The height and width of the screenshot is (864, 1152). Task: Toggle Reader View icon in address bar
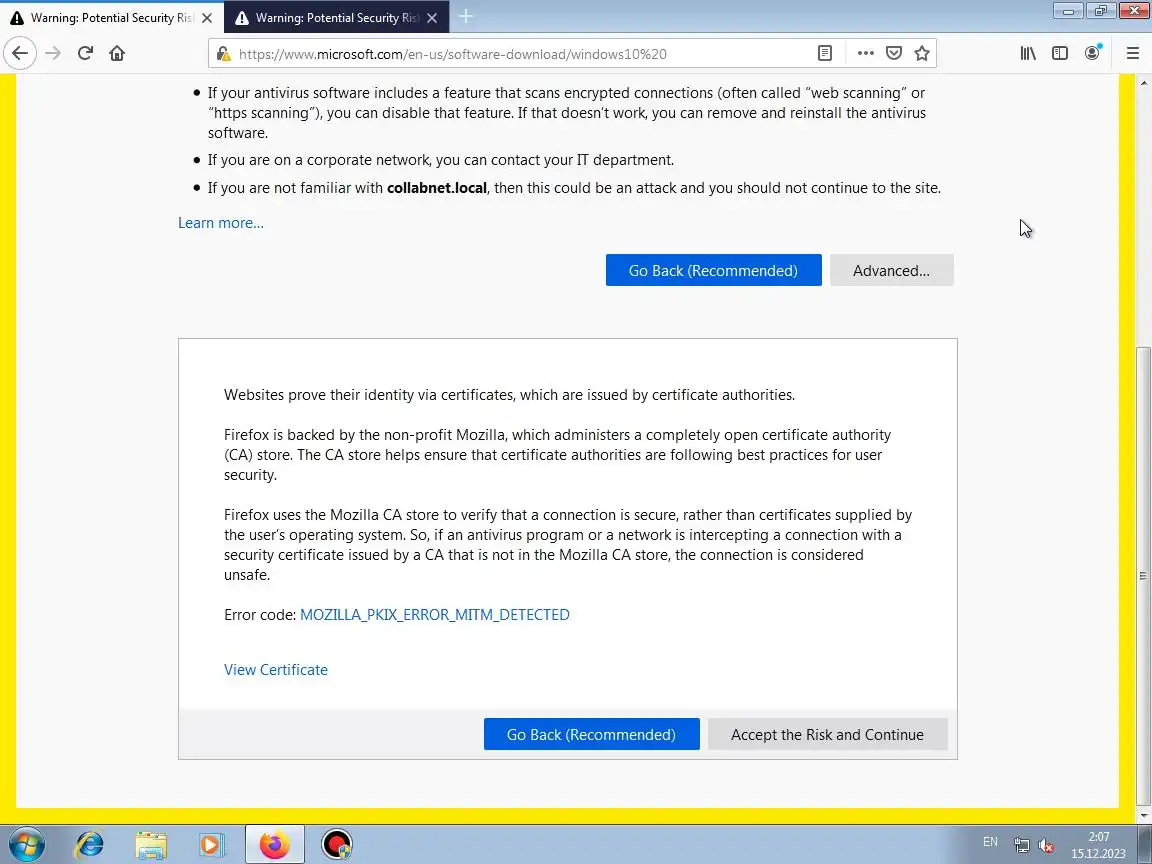pyautogui.click(x=825, y=54)
